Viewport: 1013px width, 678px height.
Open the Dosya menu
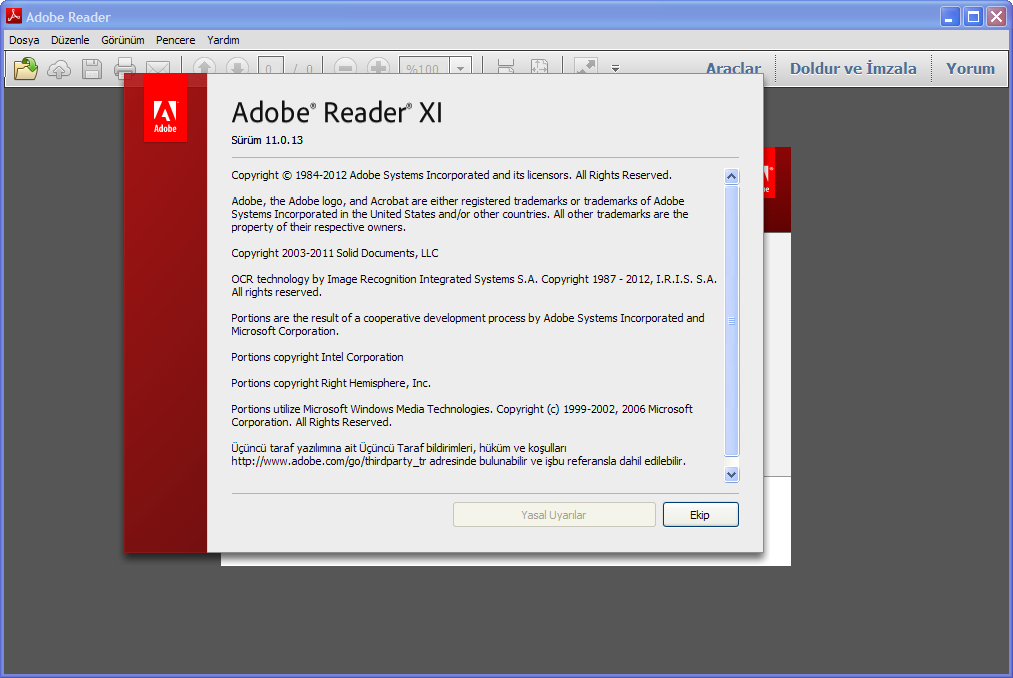click(24, 40)
